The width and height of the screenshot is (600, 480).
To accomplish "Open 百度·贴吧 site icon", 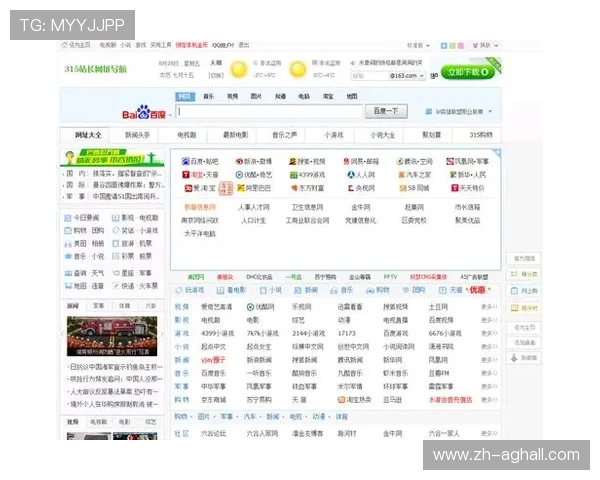I will pyautogui.click(x=186, y=162).
